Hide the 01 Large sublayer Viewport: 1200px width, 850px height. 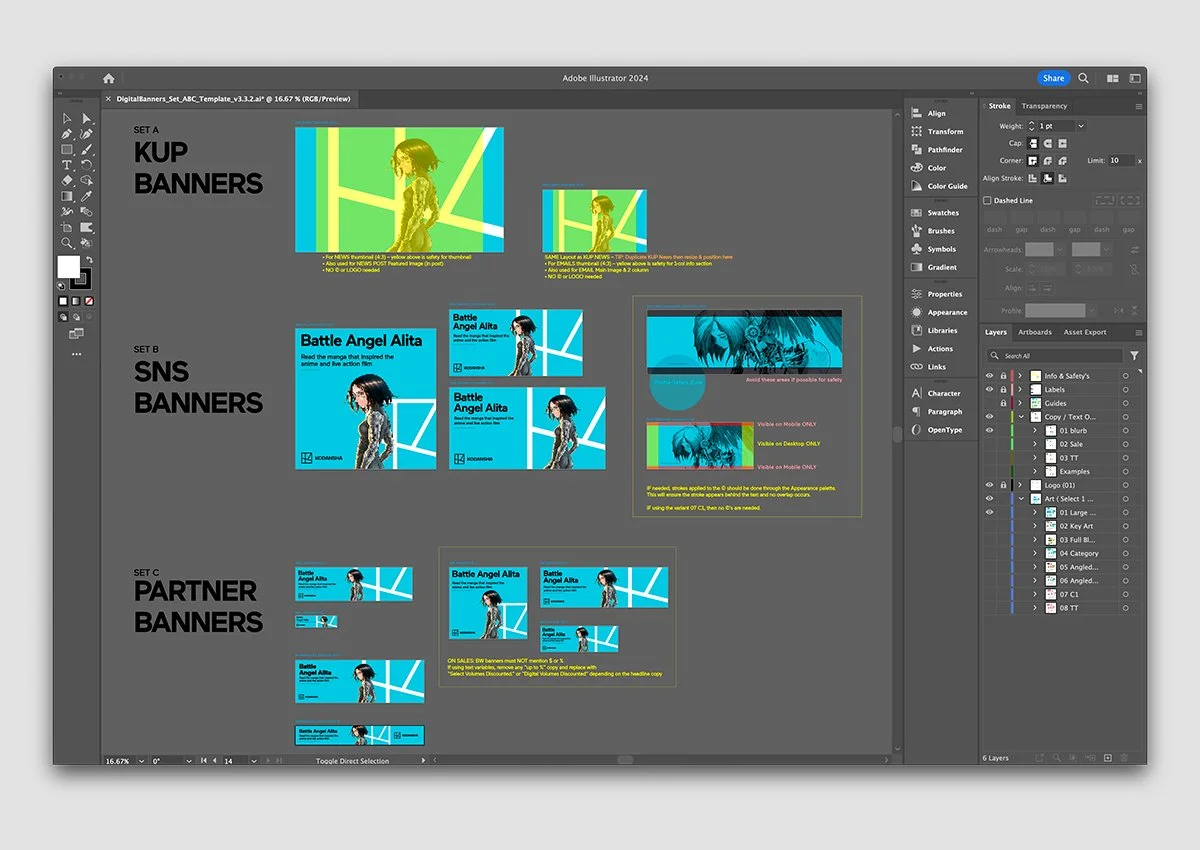point(990,512)
